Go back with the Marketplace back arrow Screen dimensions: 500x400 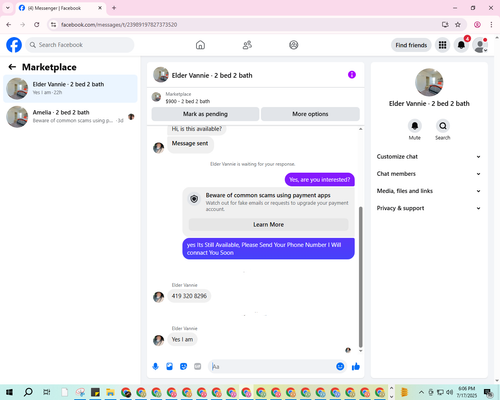(12, 67)
